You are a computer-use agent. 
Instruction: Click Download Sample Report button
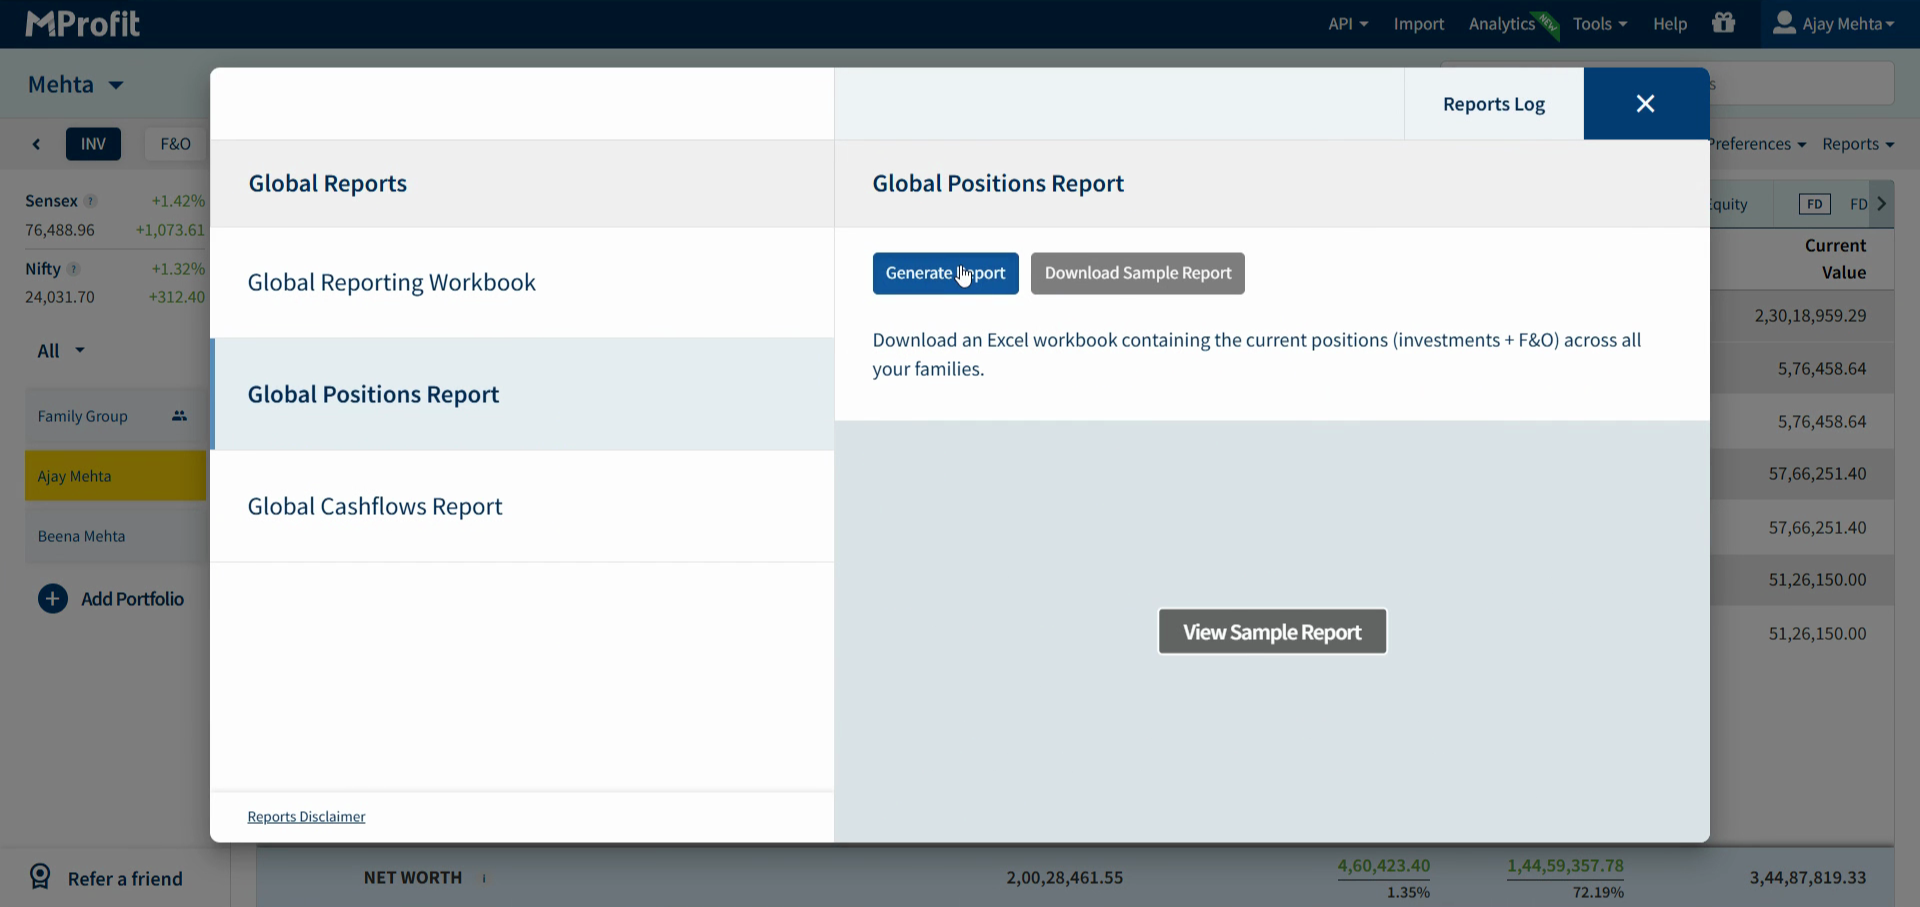click(x=1138, y=273)
